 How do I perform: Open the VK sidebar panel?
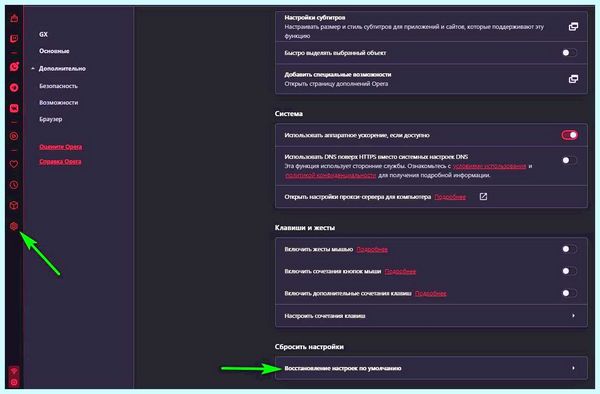[14, 108]
